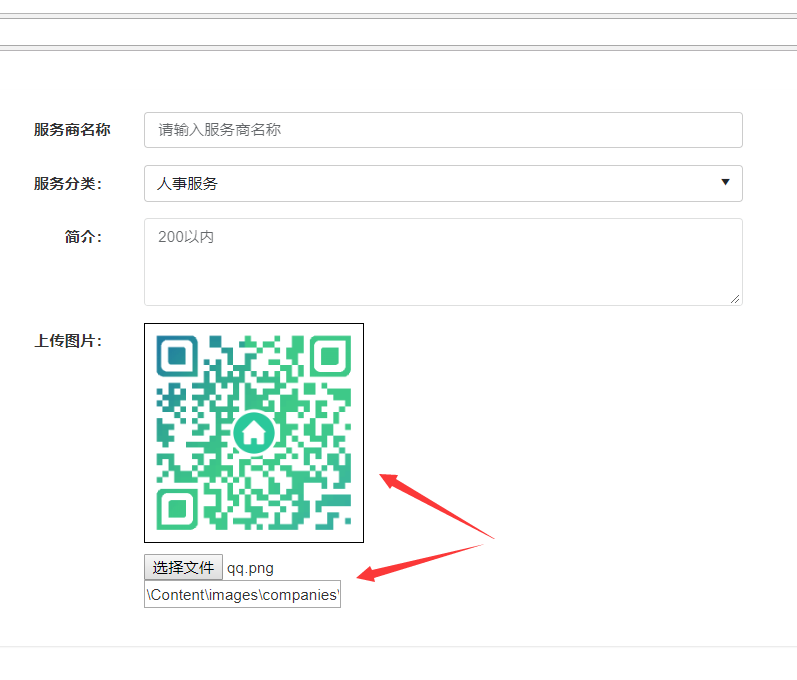Click the qq.png file name text
Viewport: 797px width, 680px height.
(x=250, y=568)
